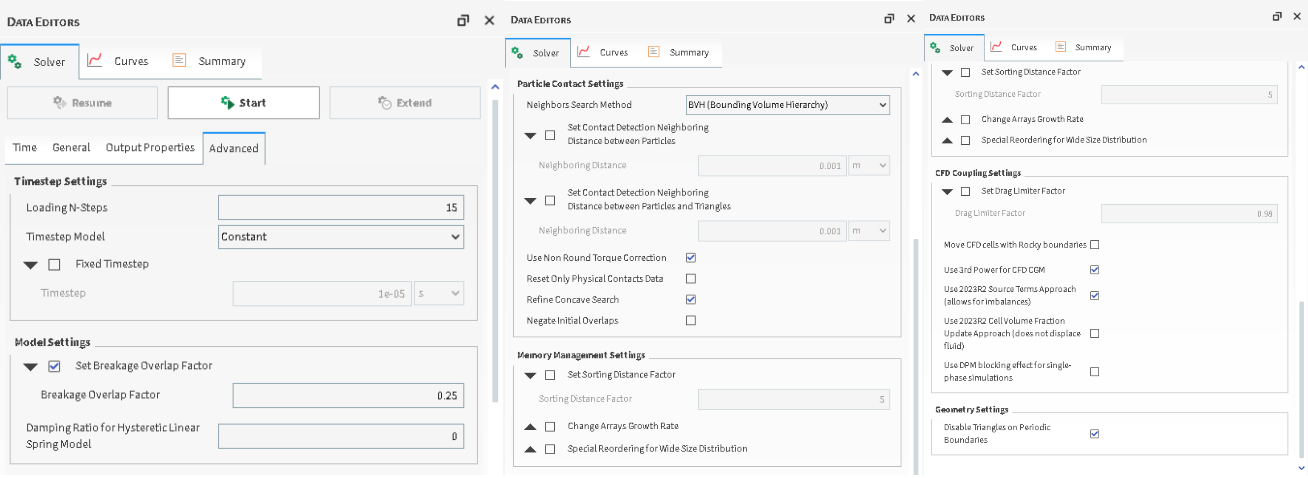
Task: Enable Negate Initial Overlaps checkbox
Action: (x=691, y=320)
